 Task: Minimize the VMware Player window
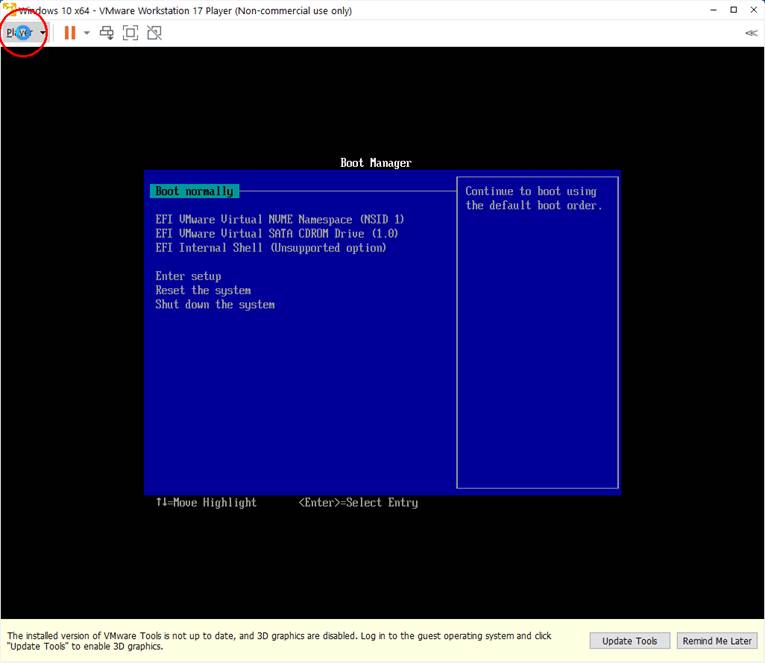pos(710,10)
